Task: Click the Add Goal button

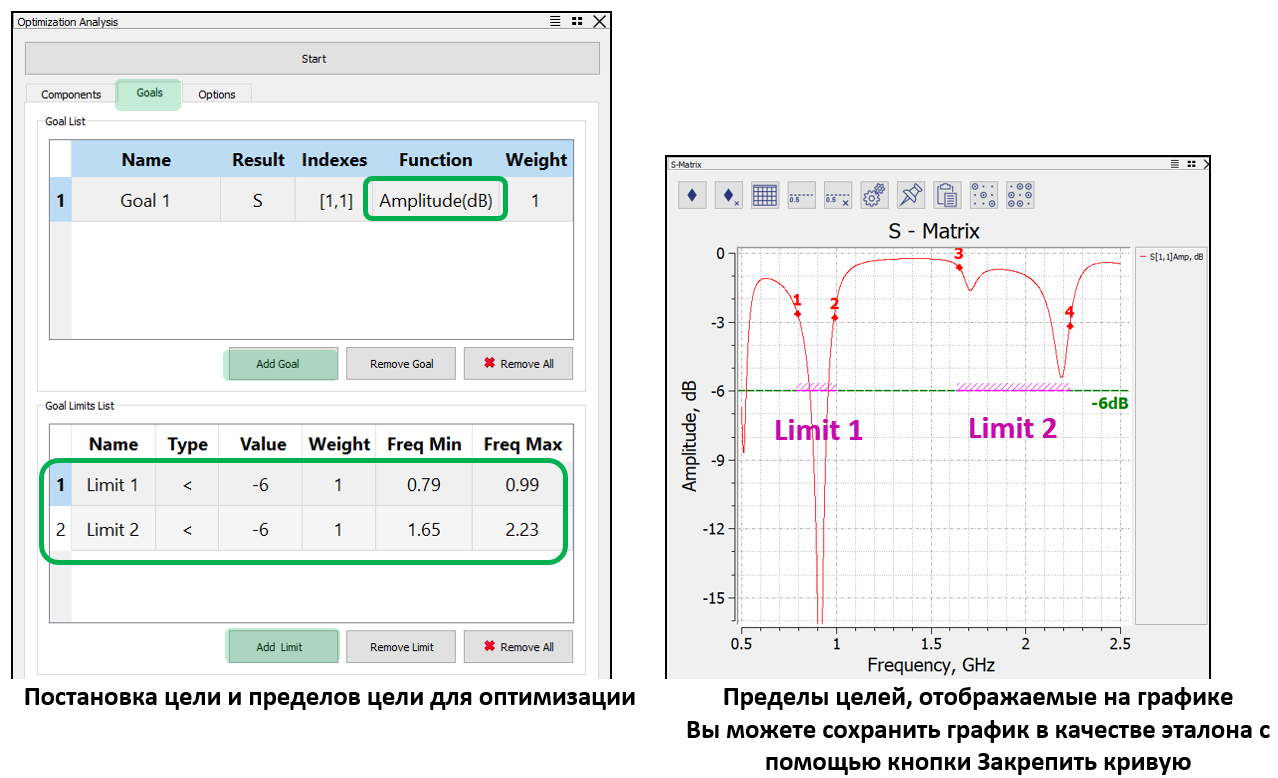Action: (278, 364)
